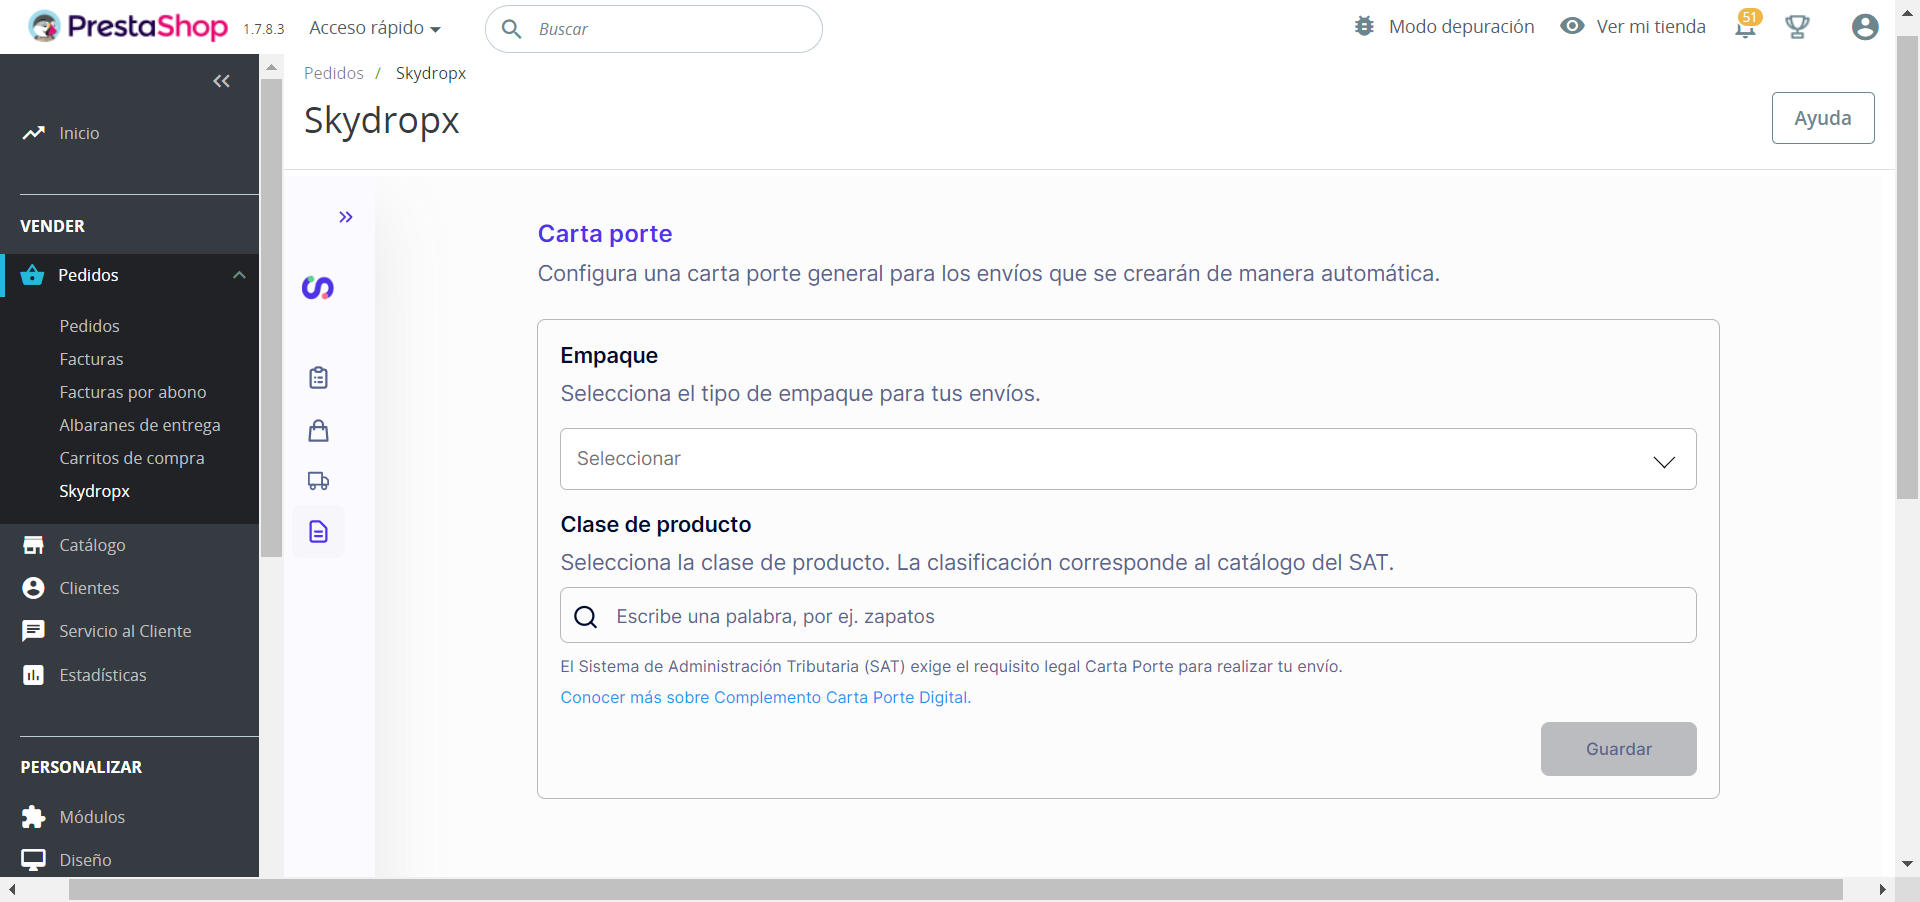
Task: Open the Skydropx document carta porte icon
Action: (x=318, y=532)
